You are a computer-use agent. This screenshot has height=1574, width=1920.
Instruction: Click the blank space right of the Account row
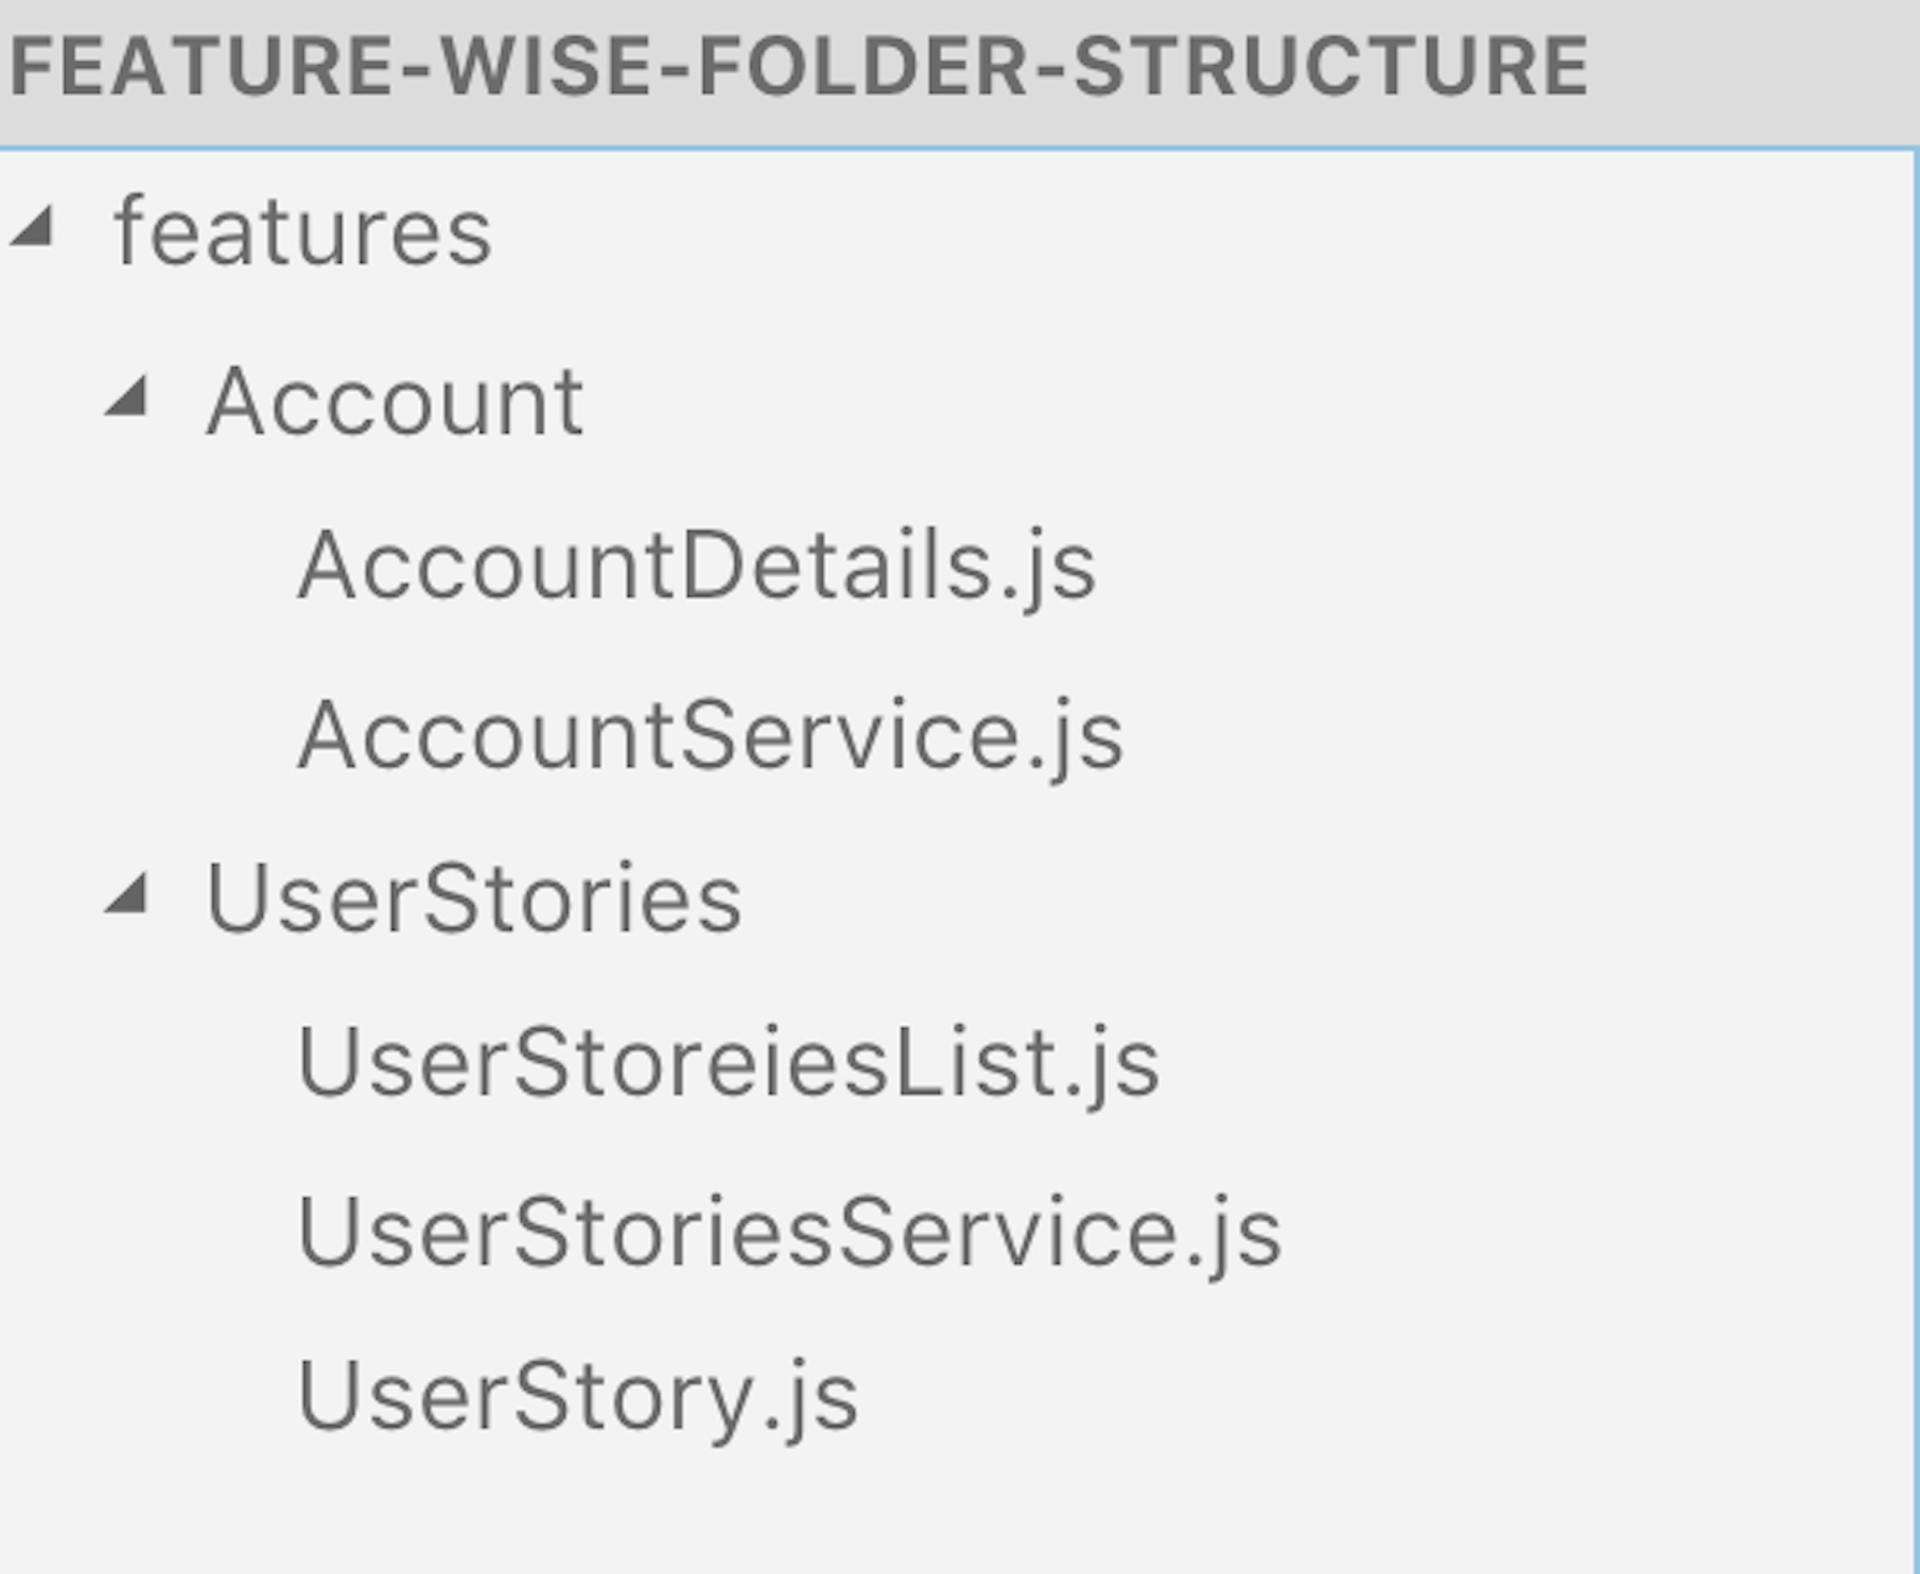pyautogui.click(x=1200, y=401)
